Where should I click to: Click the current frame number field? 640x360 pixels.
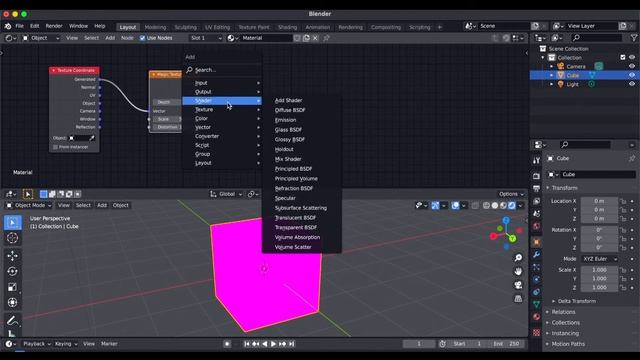[419, 344]
